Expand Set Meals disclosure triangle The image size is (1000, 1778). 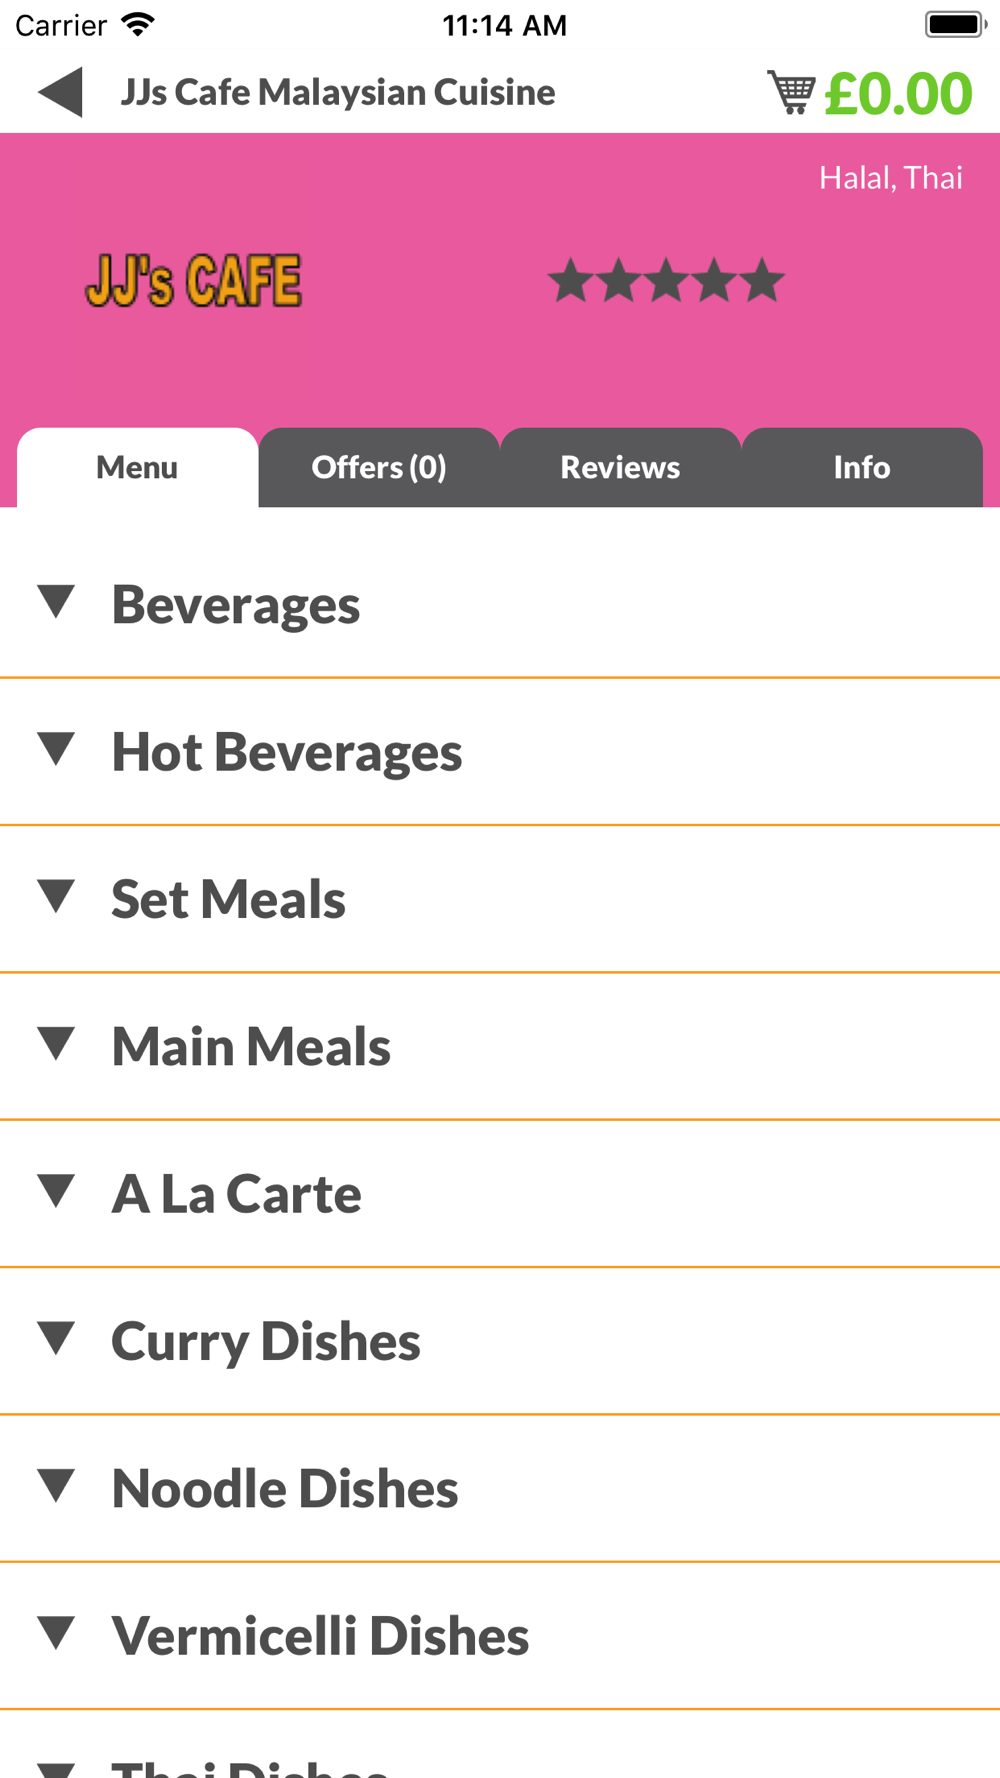pyautogui.click(x=56, y=896)
